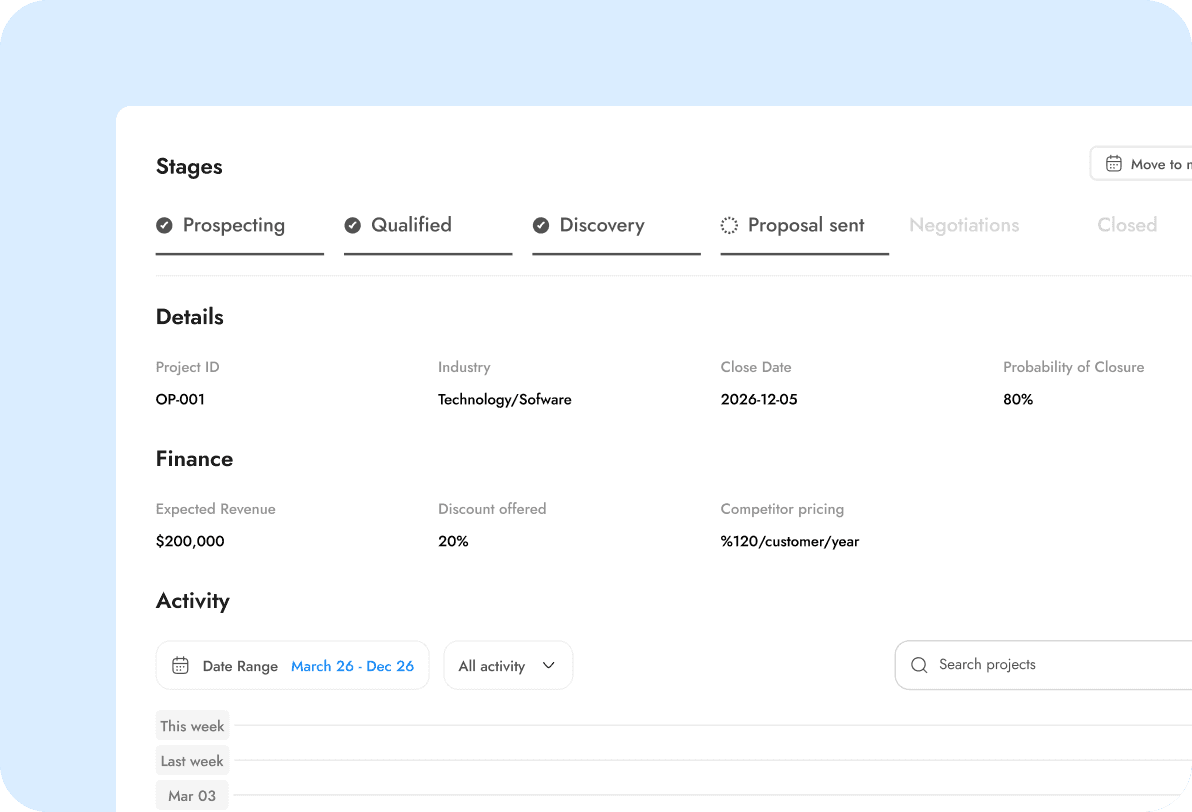Click the Industry label
The image size is (1192, 812).
(464, 367)
